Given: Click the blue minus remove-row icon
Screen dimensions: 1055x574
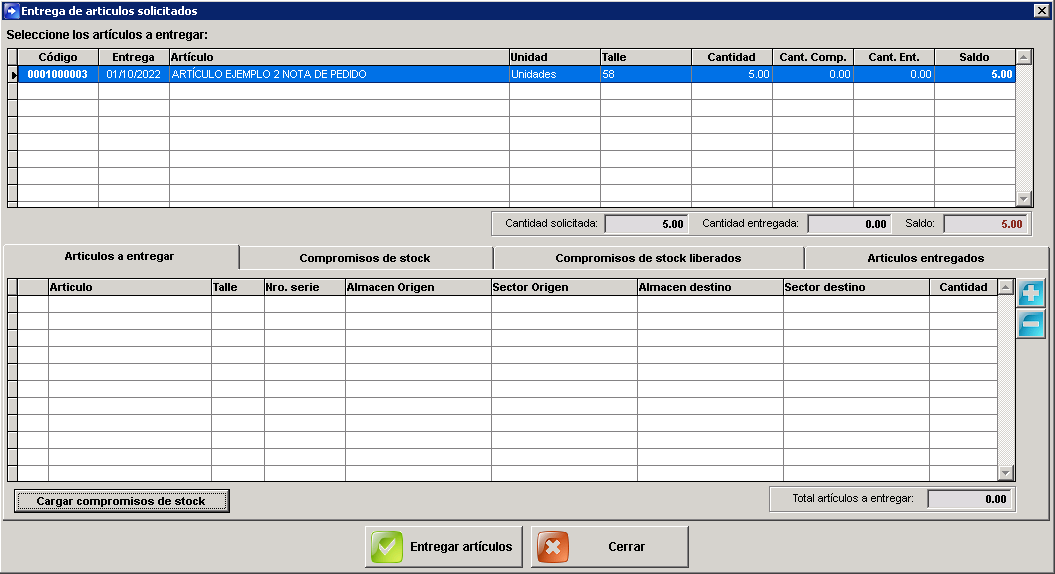Looking at the screenshot, I should 1030,324.
